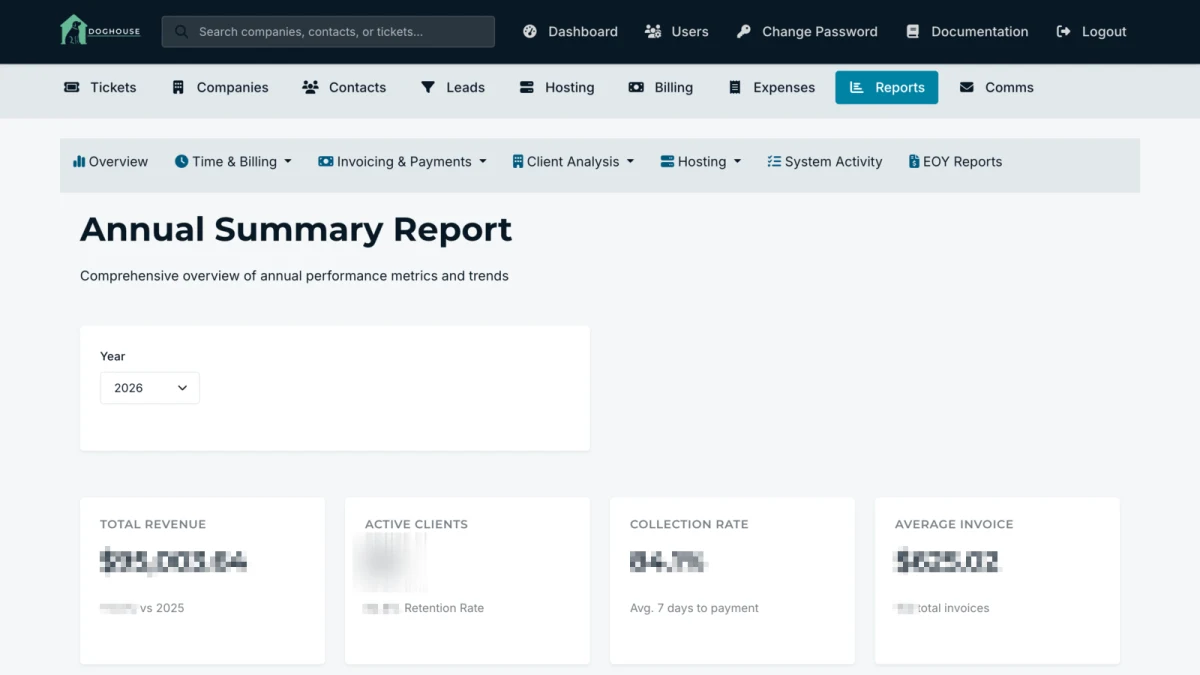Open the System Activity report link
Viewport: 1200px width, 675px height.
[825, 161]
